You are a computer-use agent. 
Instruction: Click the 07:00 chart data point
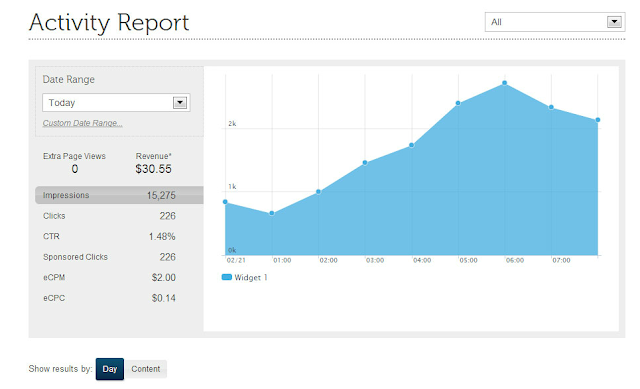pos(551,107)
